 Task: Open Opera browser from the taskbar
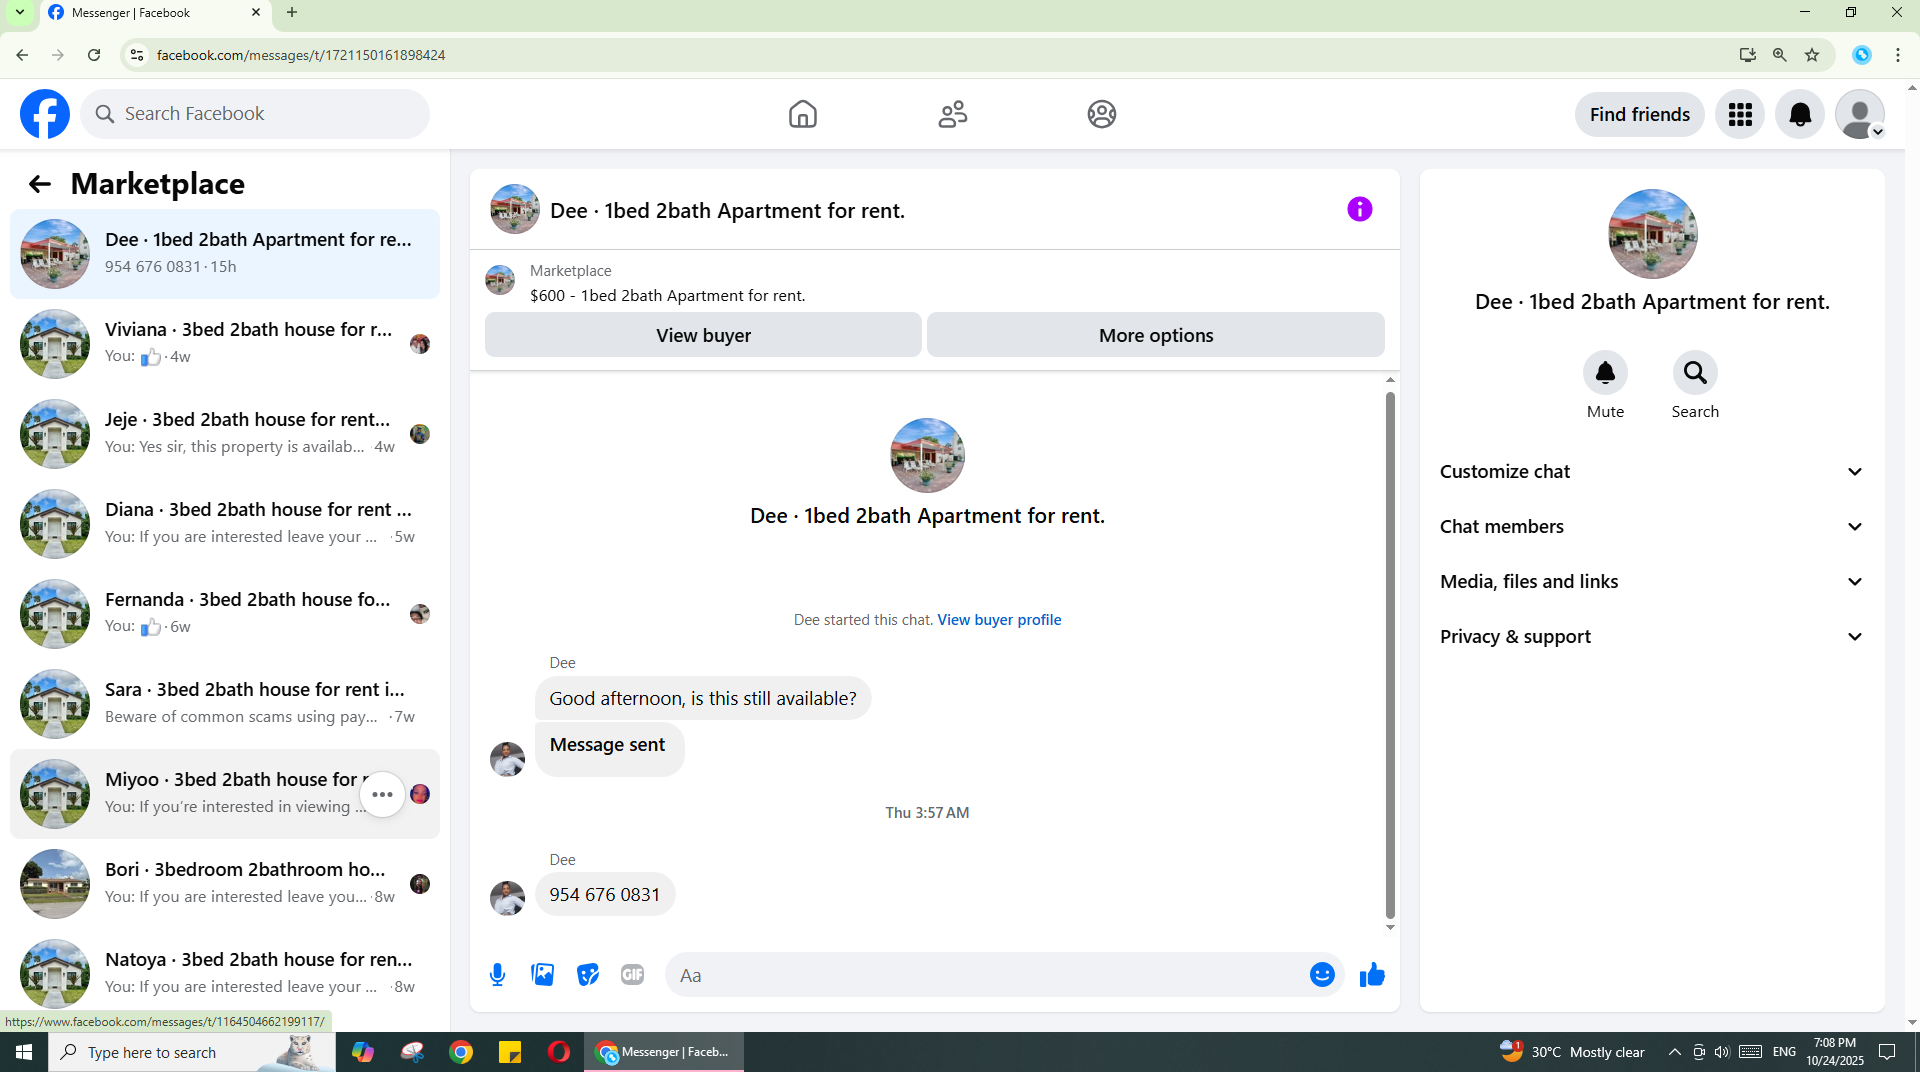(x=559, y=1052)
